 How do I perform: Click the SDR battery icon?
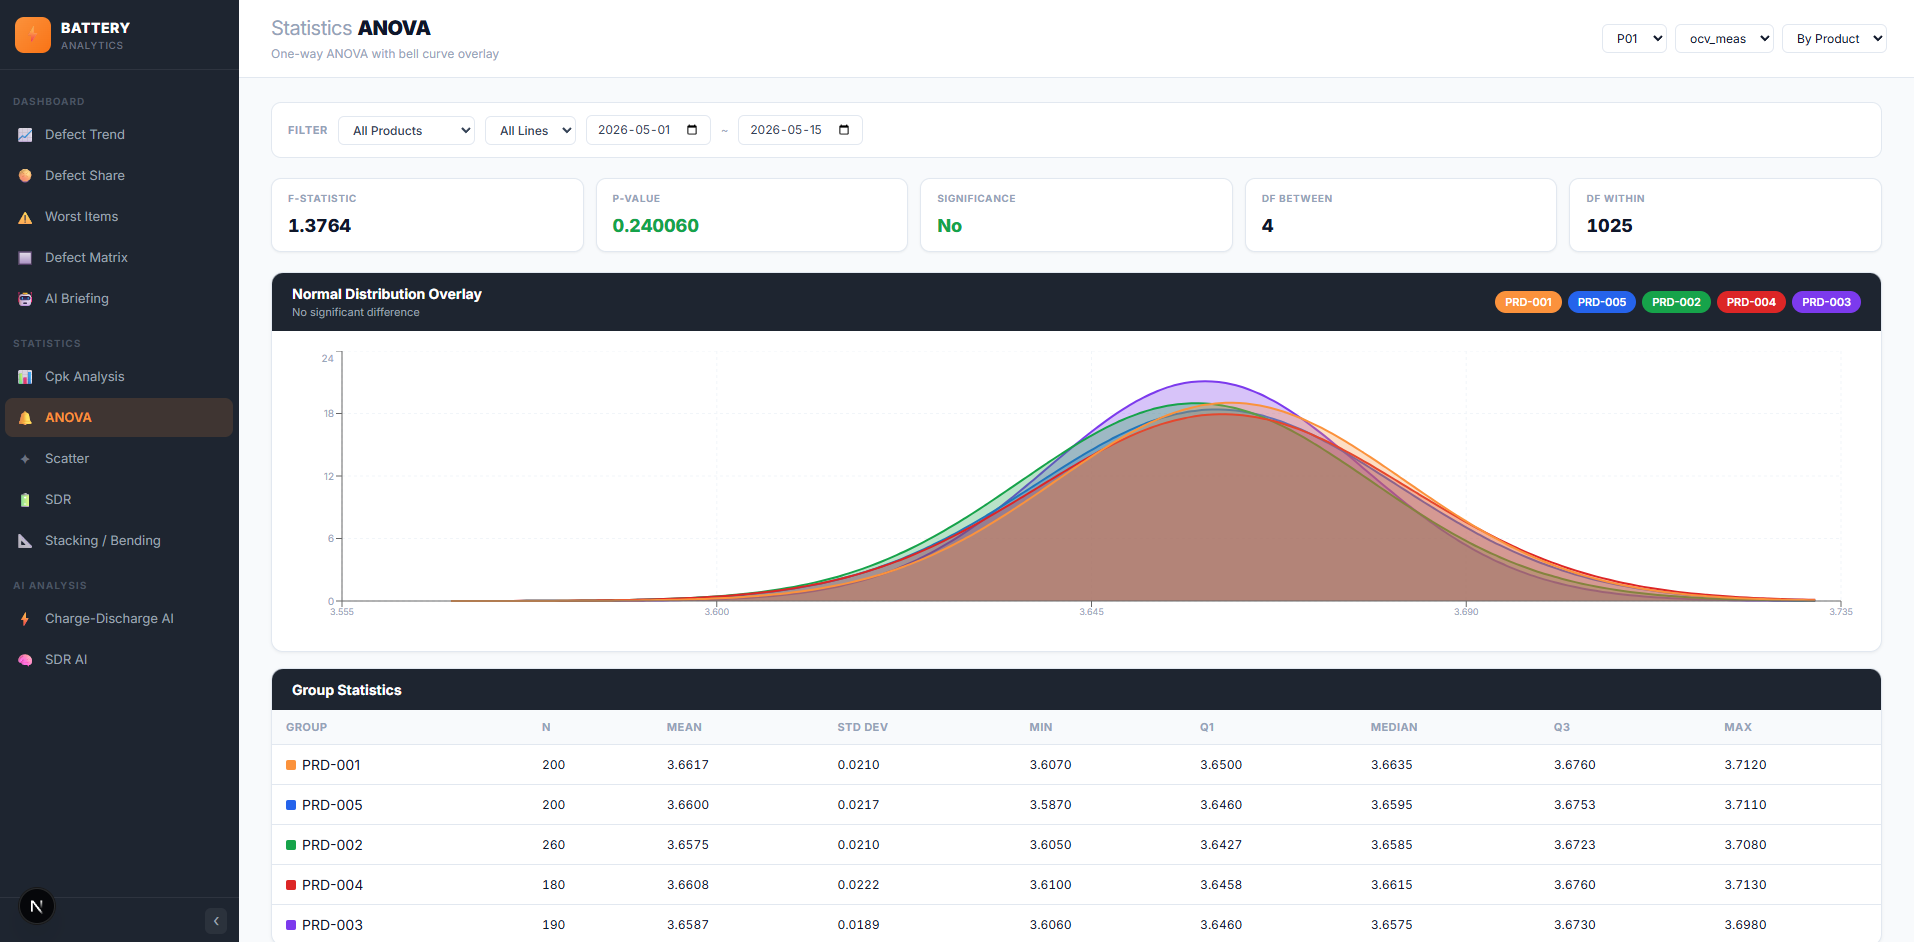pos(25,500)
